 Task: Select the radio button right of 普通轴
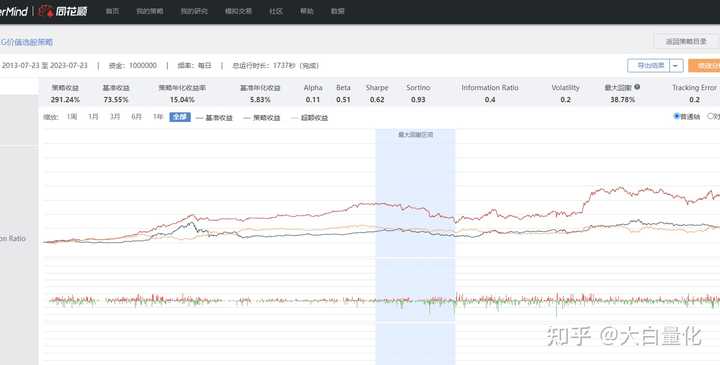(x=710, y=116)
